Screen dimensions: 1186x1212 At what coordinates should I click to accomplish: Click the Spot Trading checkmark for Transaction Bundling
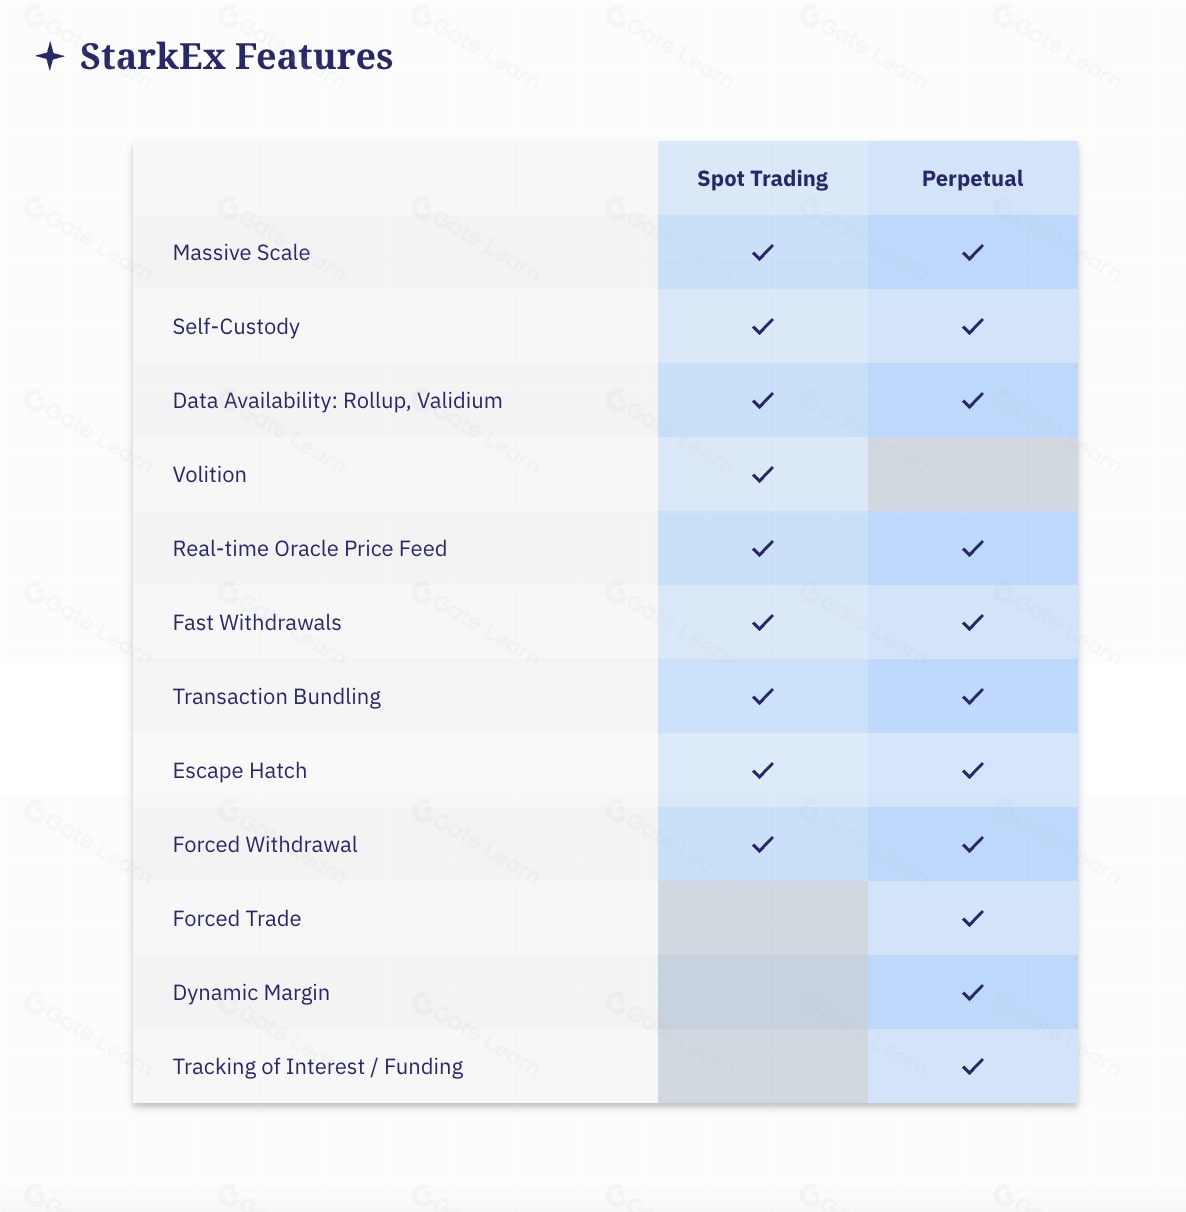coord(763,696)
